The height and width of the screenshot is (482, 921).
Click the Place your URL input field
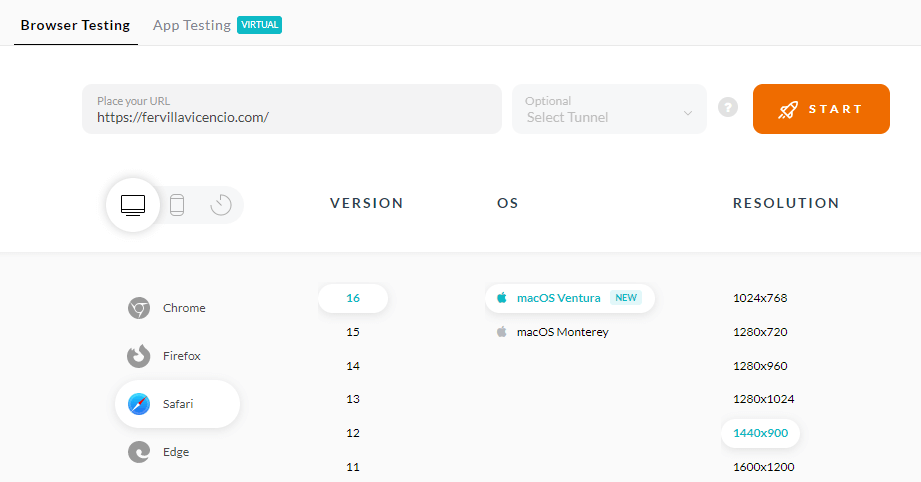[292, 109]
